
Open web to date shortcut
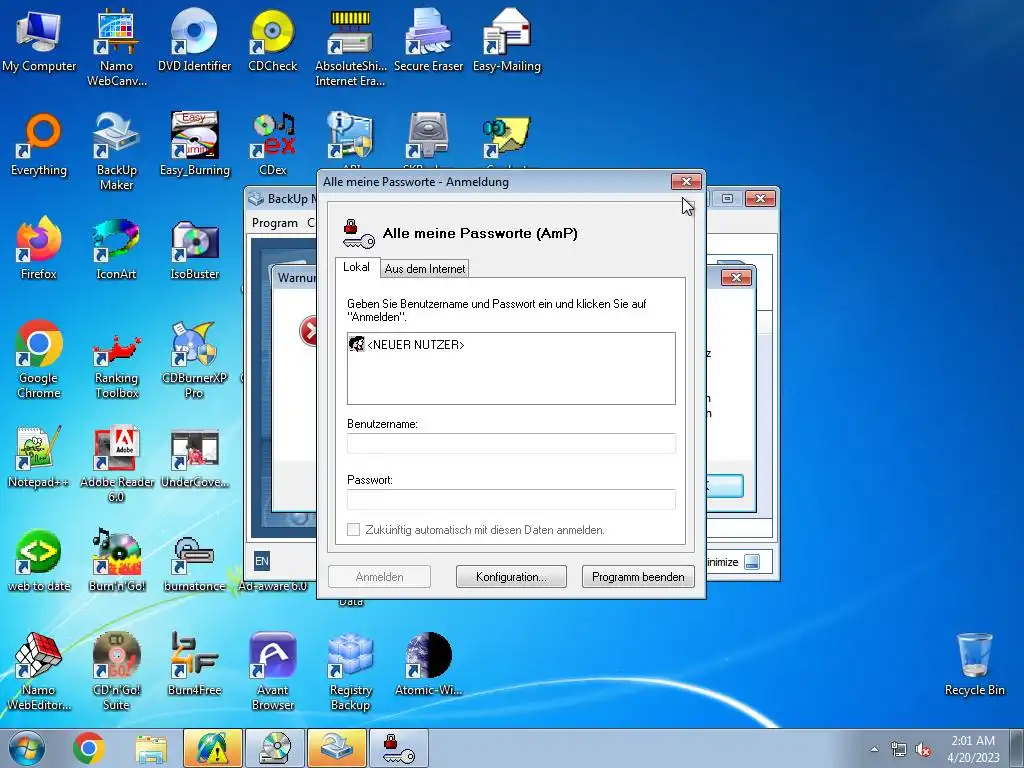coord(39,560)
